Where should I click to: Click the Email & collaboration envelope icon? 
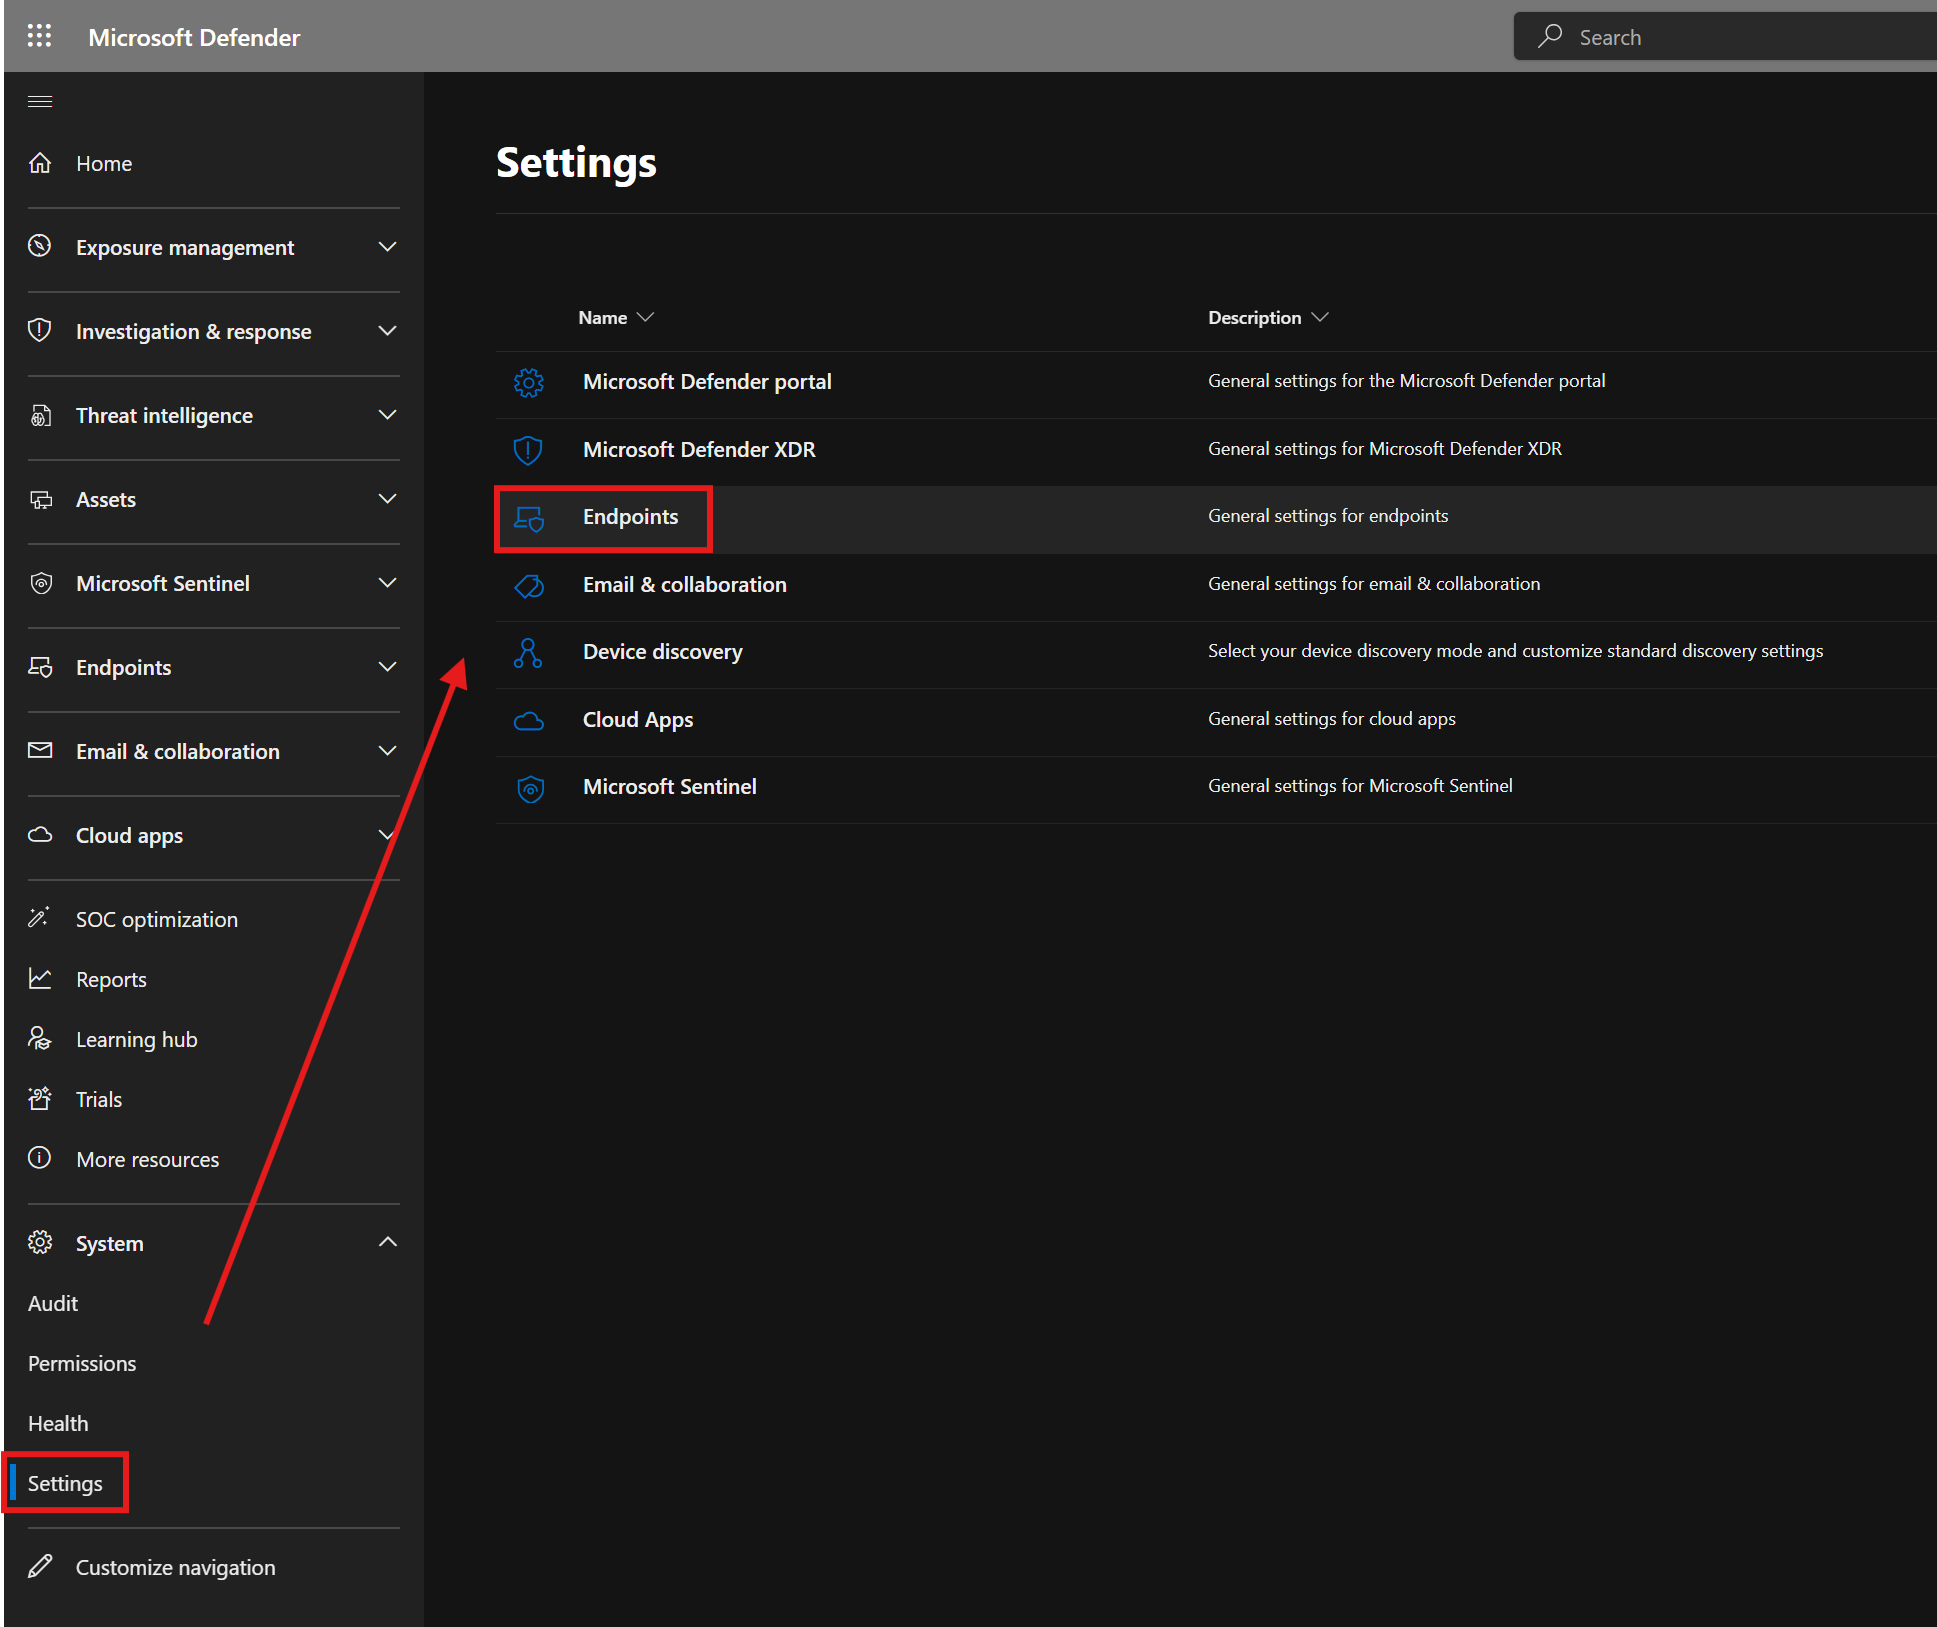coord(40,750)
